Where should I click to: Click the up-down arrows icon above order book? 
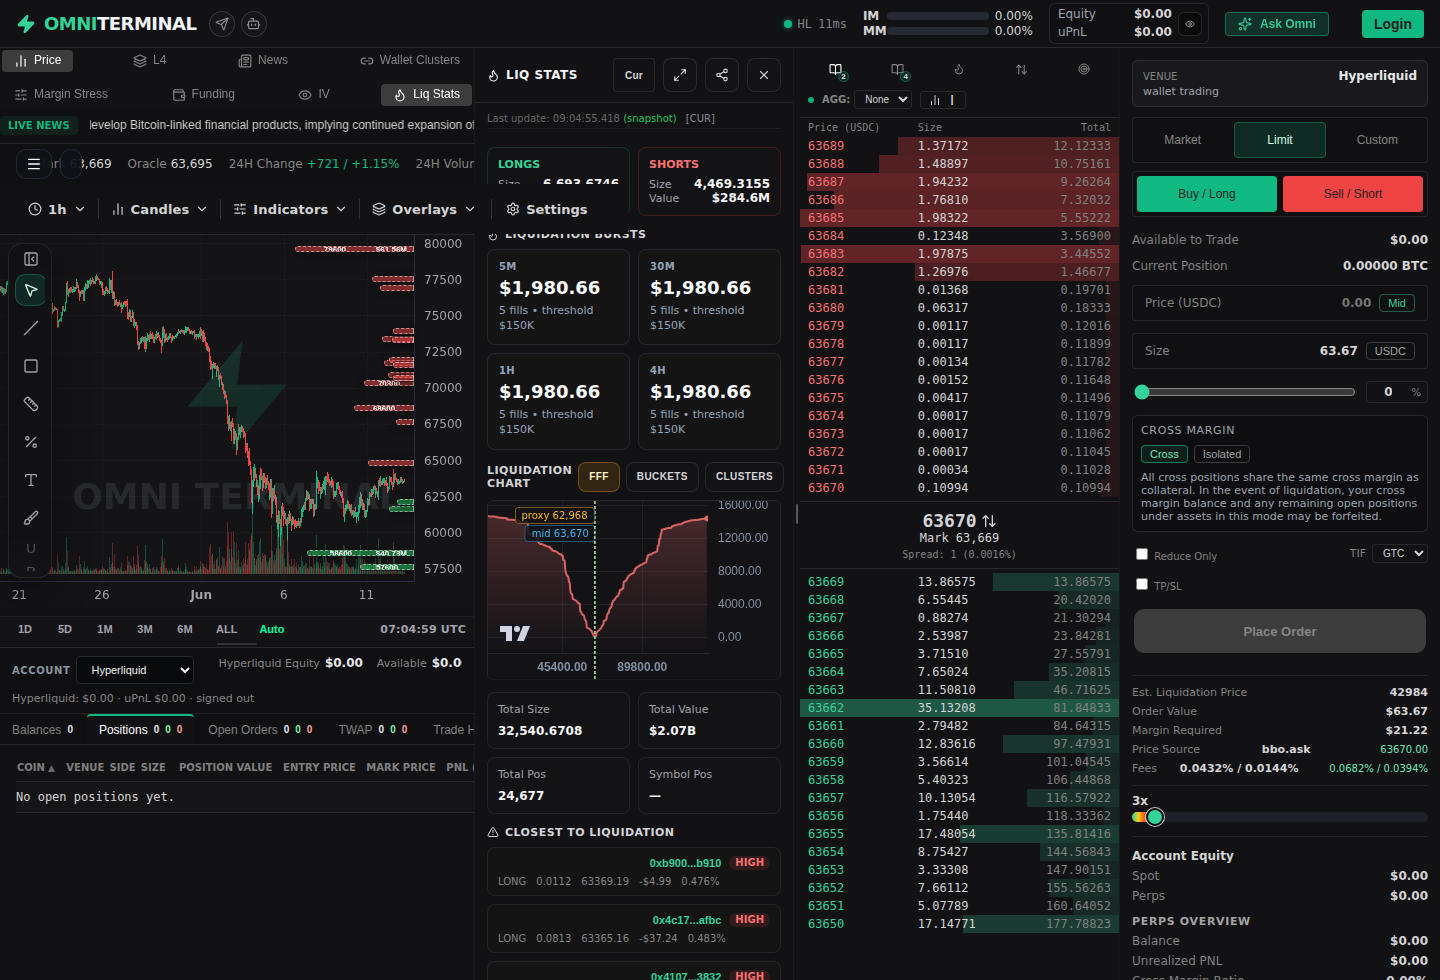1021,70
